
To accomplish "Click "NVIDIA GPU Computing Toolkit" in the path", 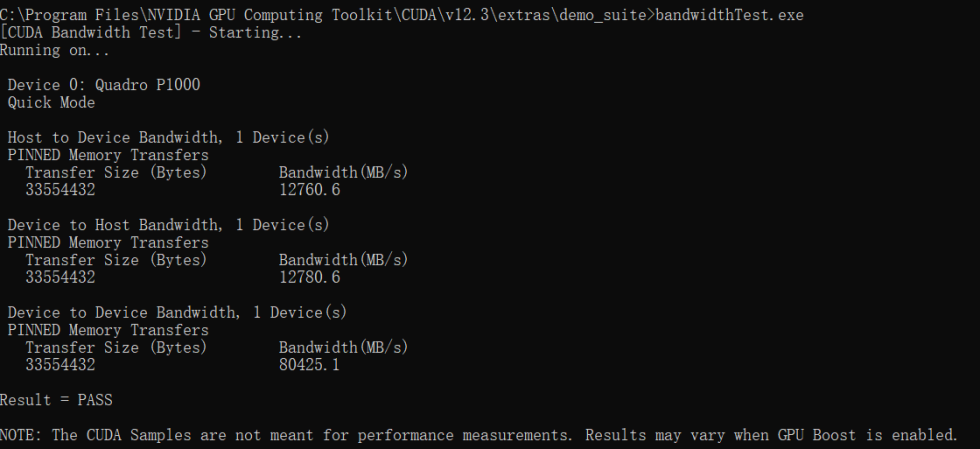I will pos(265,16).
